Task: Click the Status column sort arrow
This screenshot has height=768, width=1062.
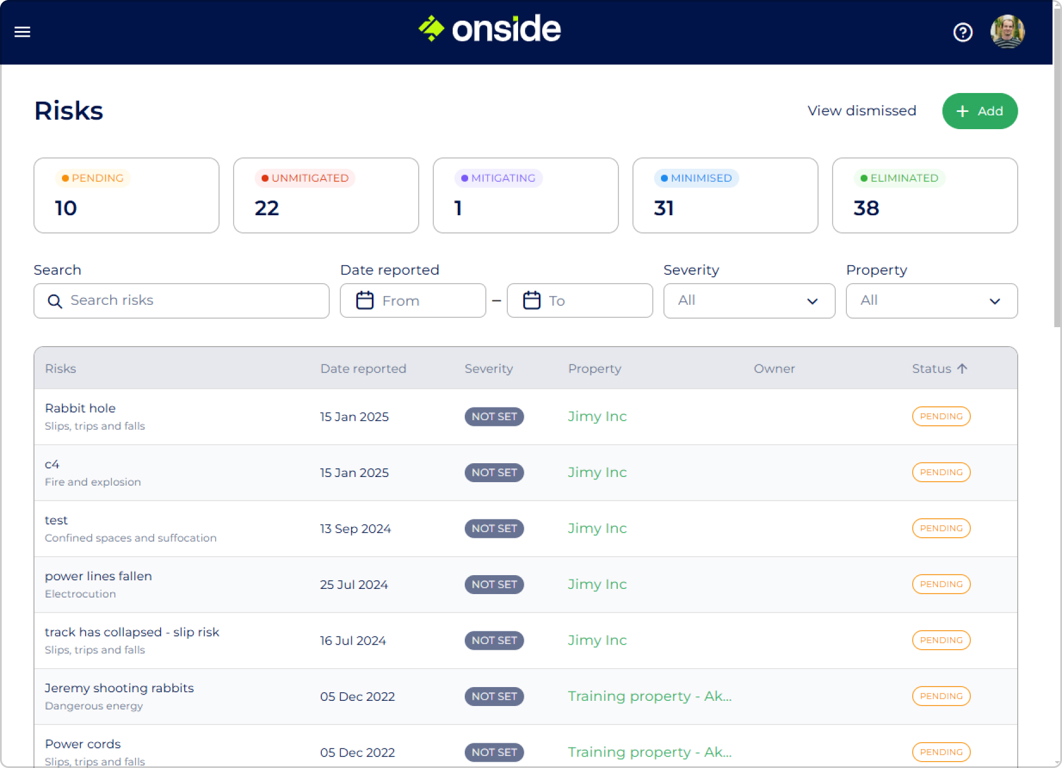Action: pyautogui.click(x=962, y=368)
